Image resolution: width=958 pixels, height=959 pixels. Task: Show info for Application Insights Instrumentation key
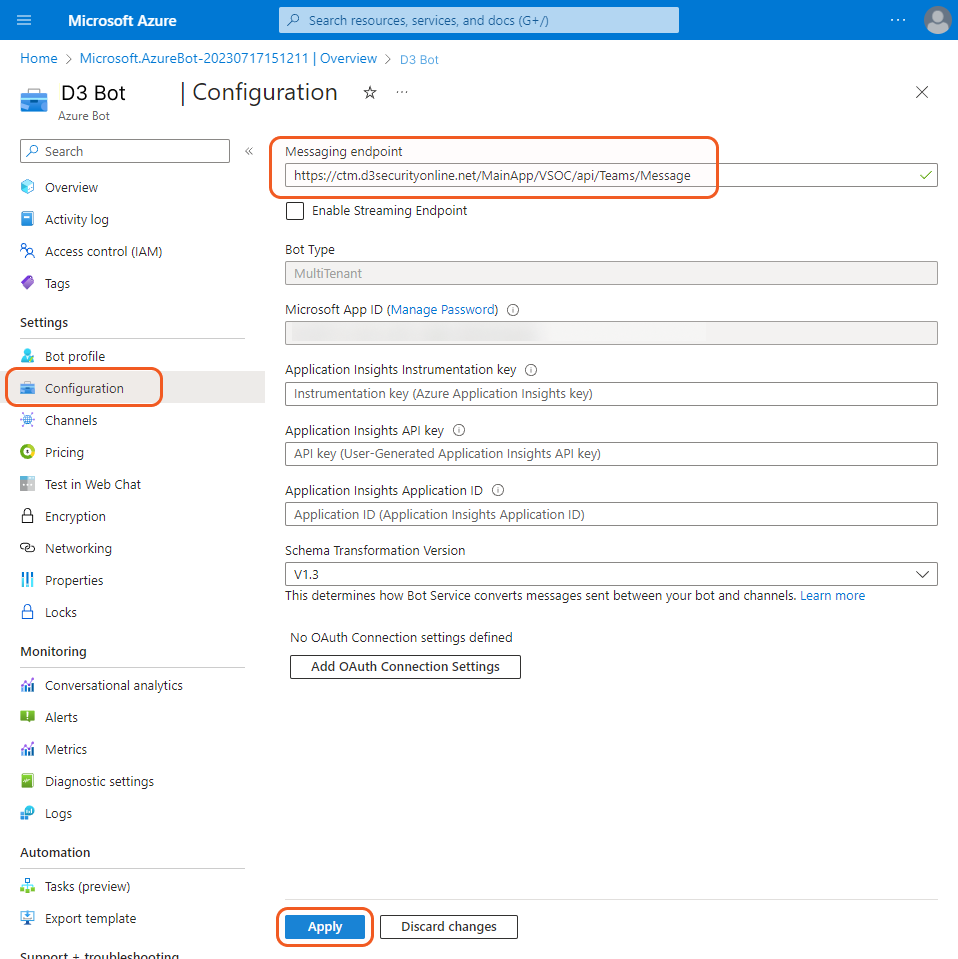pyautogui.click(x=531, y=370)
